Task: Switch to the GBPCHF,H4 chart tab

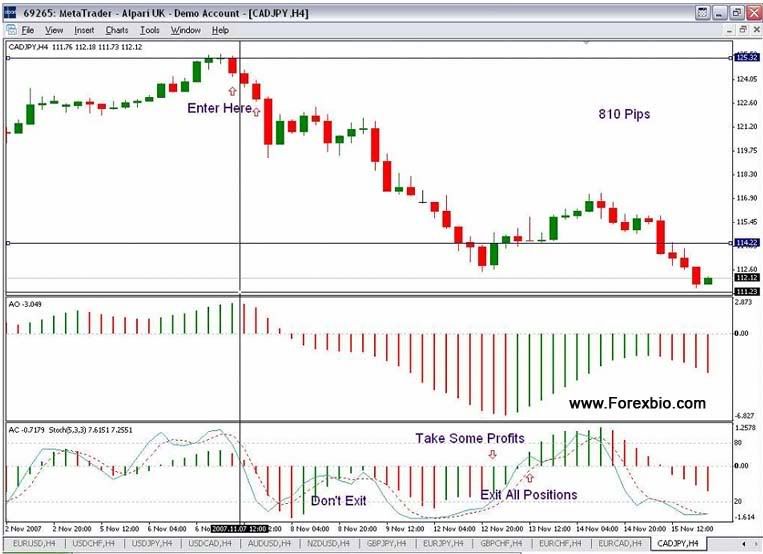Action: (x=501, y=543)
